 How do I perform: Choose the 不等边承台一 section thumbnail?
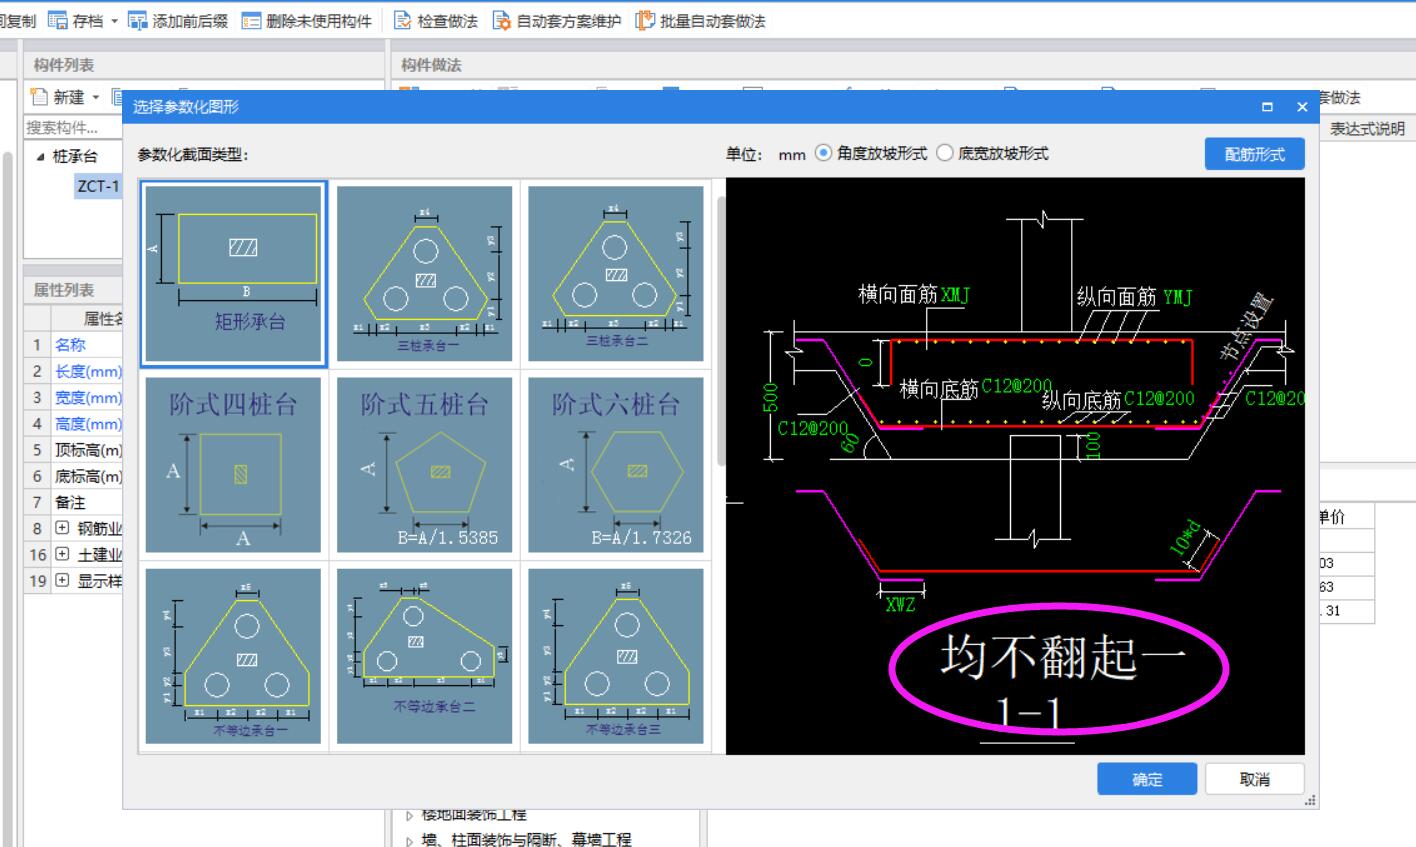(233, 656)
